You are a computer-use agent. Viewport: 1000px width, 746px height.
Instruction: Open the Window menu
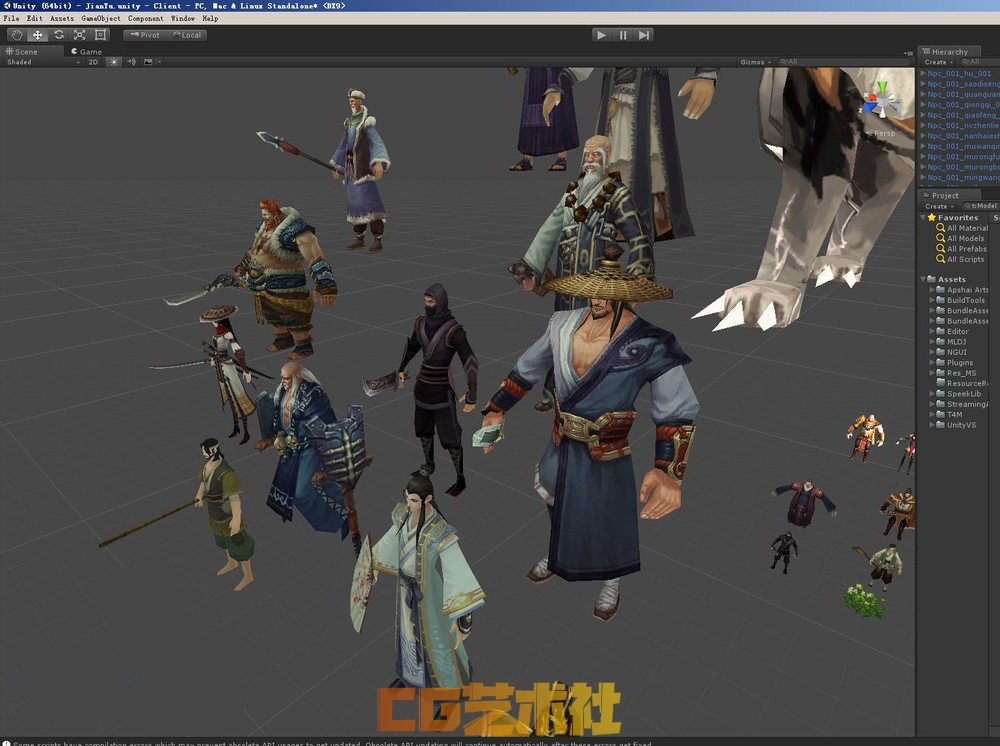182,18
